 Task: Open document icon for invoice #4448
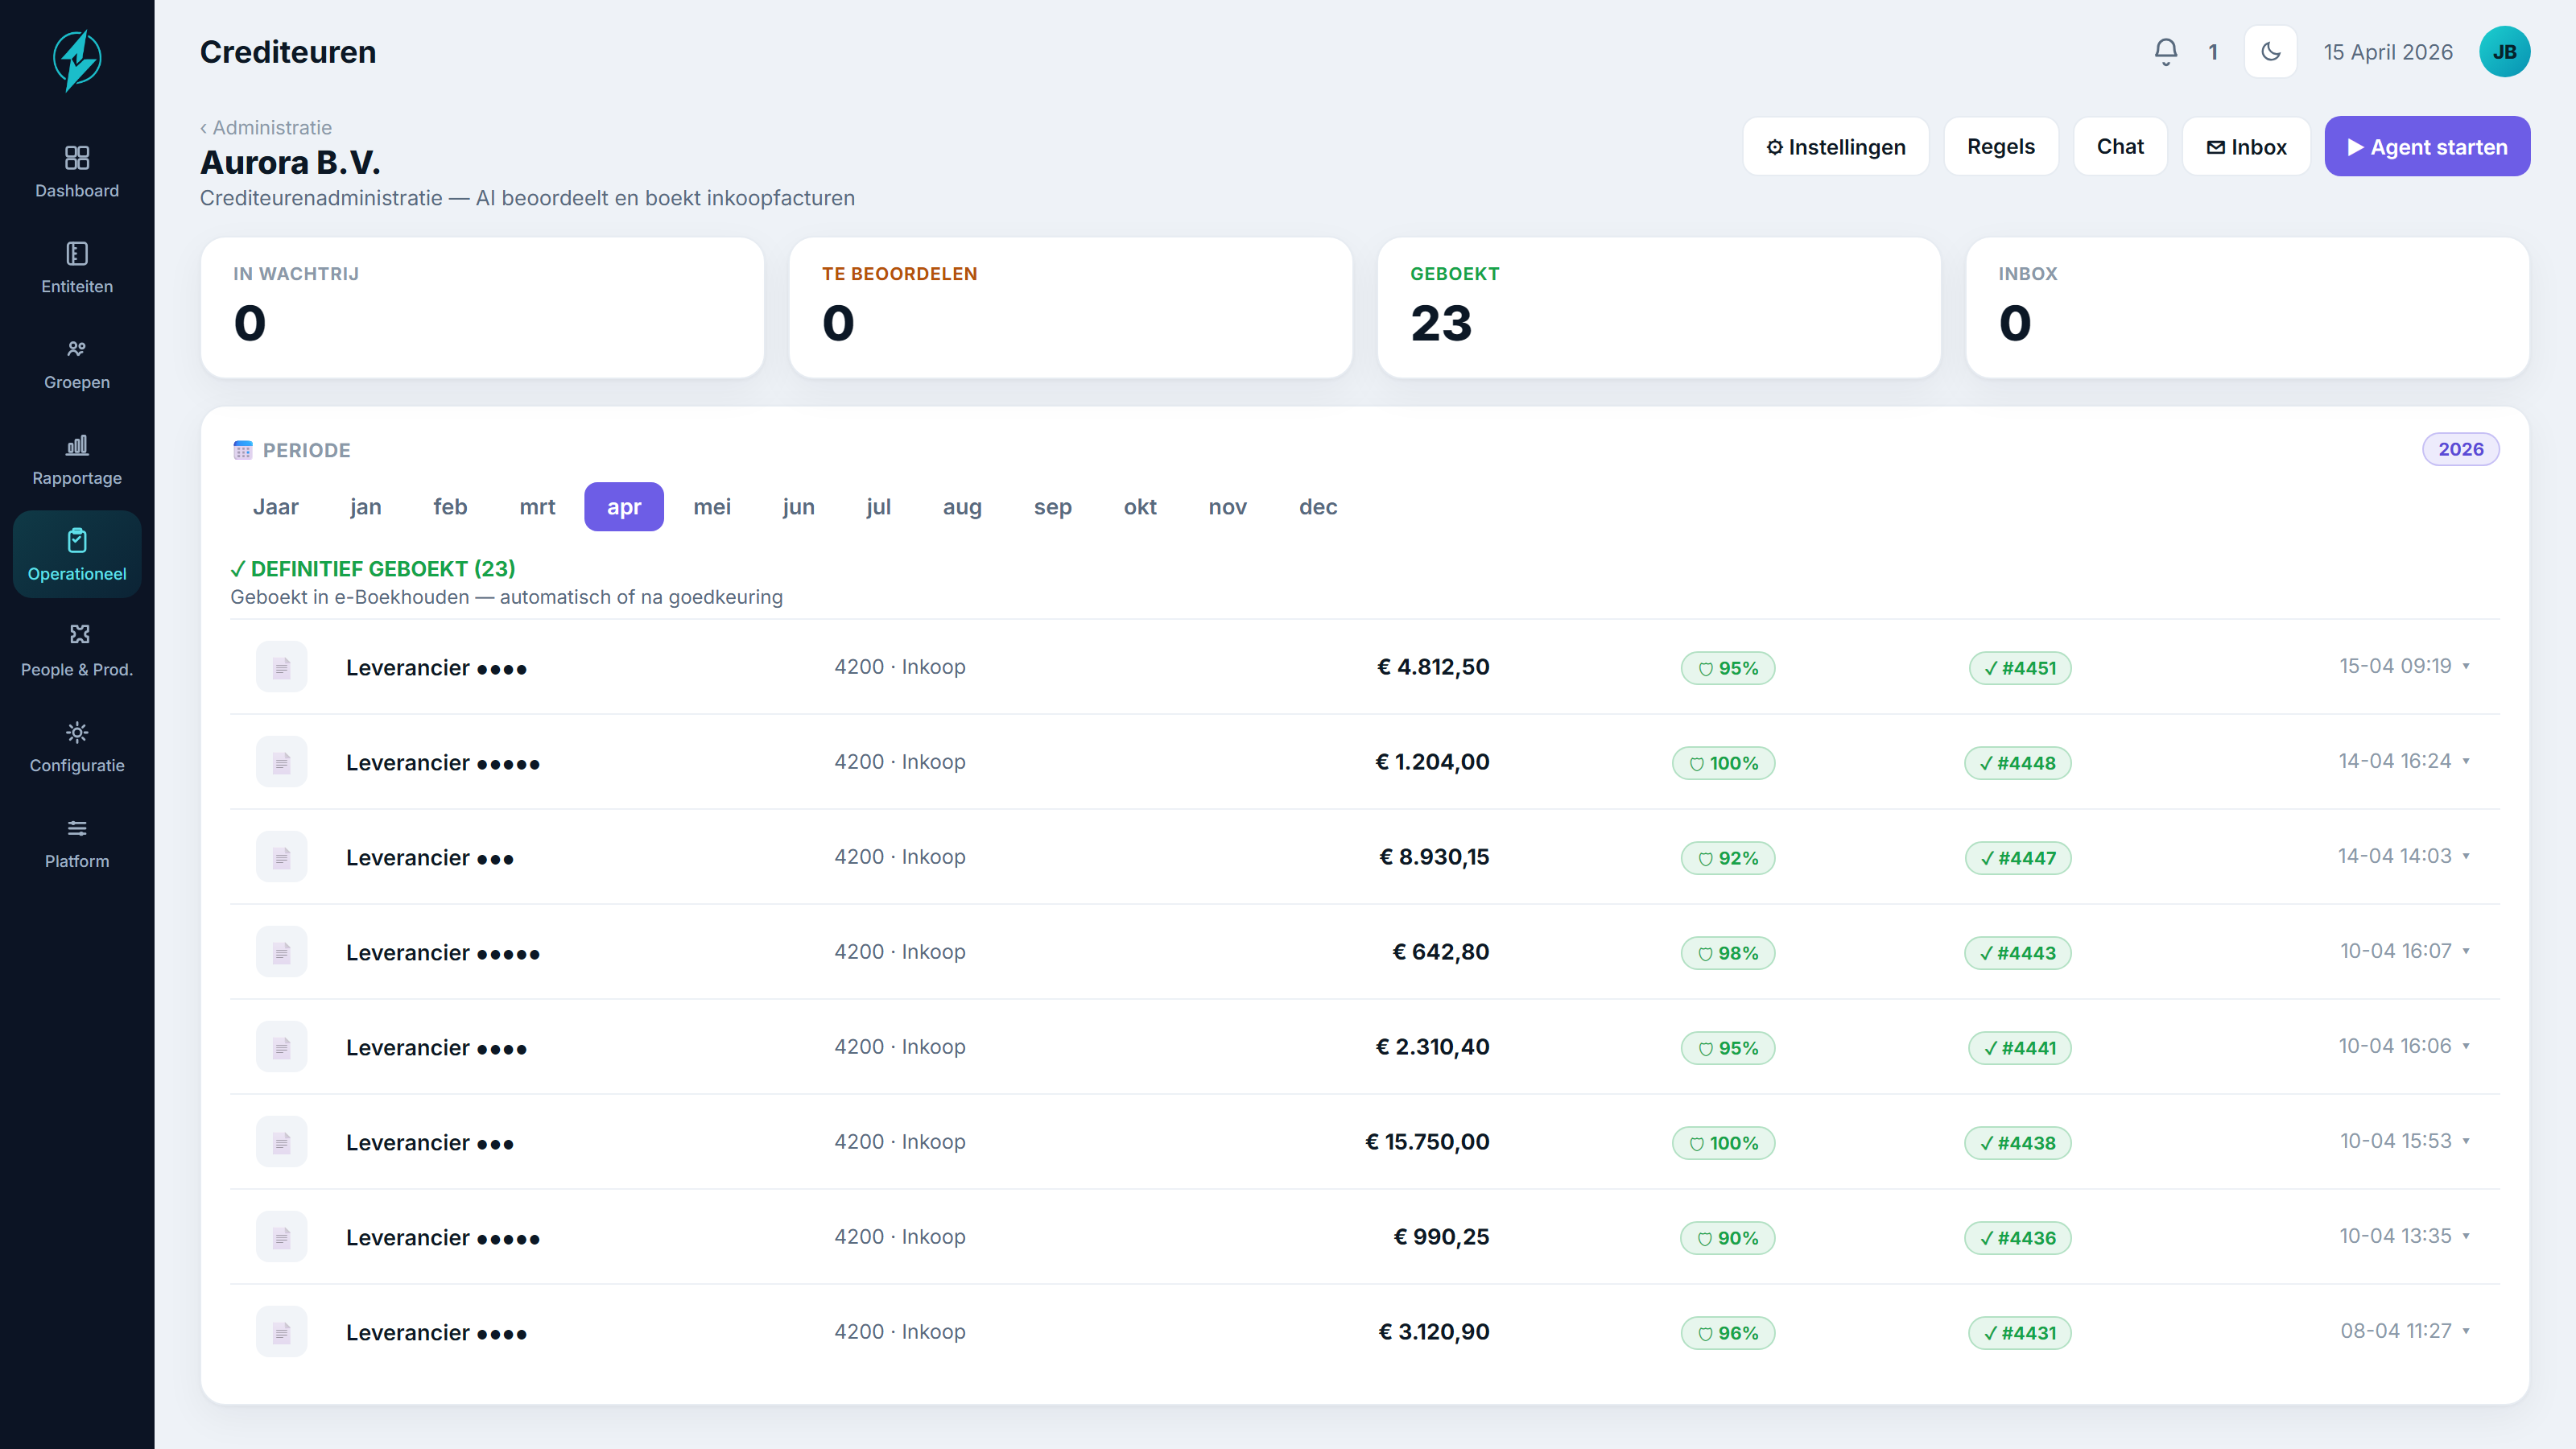(x=282, y=762)
